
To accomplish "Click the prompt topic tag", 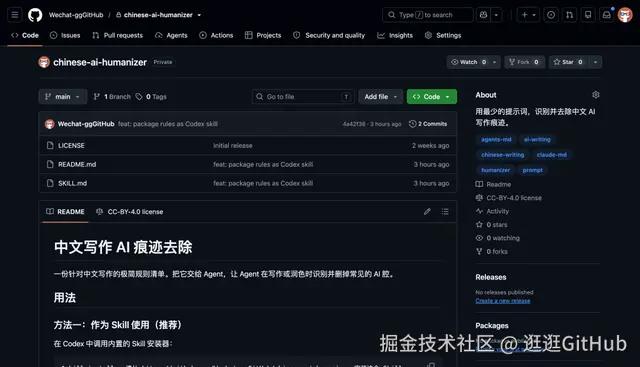I will click(533, 170).
